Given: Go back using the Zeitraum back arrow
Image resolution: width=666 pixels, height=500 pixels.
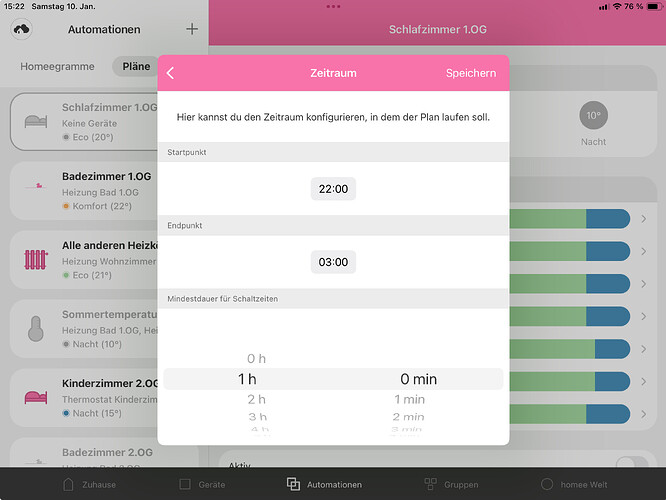Looking at the screenshot, I should pyautogui.click(x=171, y=73).
